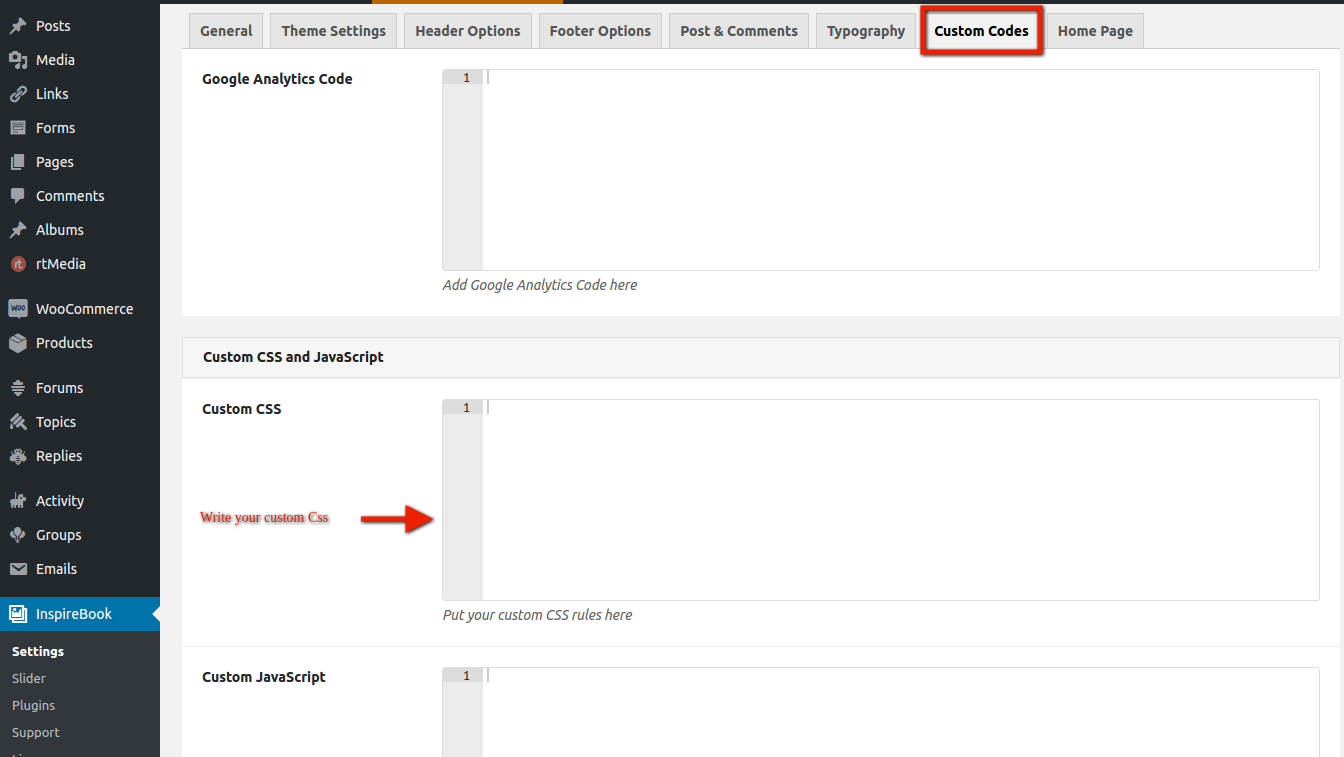The image size is (1344, 757).
Task: Select the Comments speech bubble icon
Action: click(x=18, y=196)
